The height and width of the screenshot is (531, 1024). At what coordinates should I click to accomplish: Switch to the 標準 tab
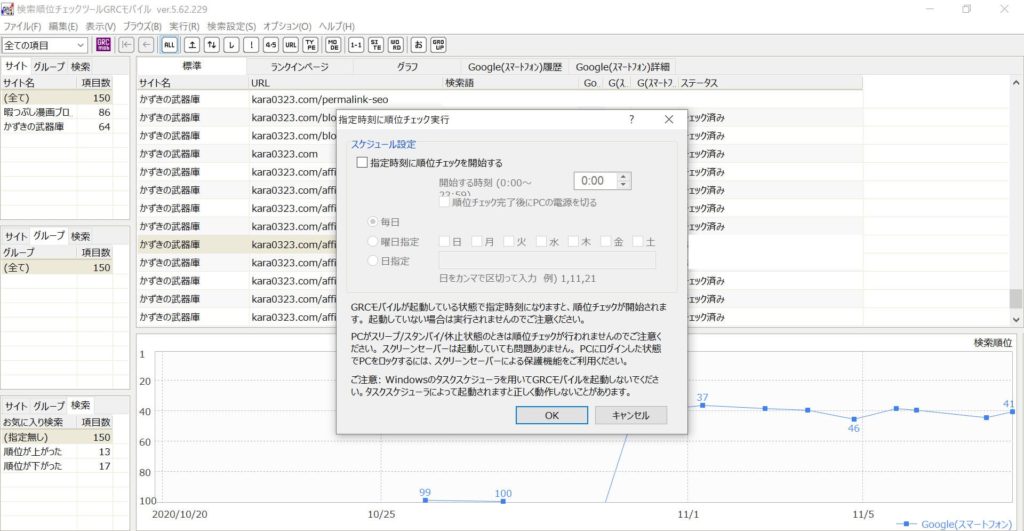coord(192,66)
